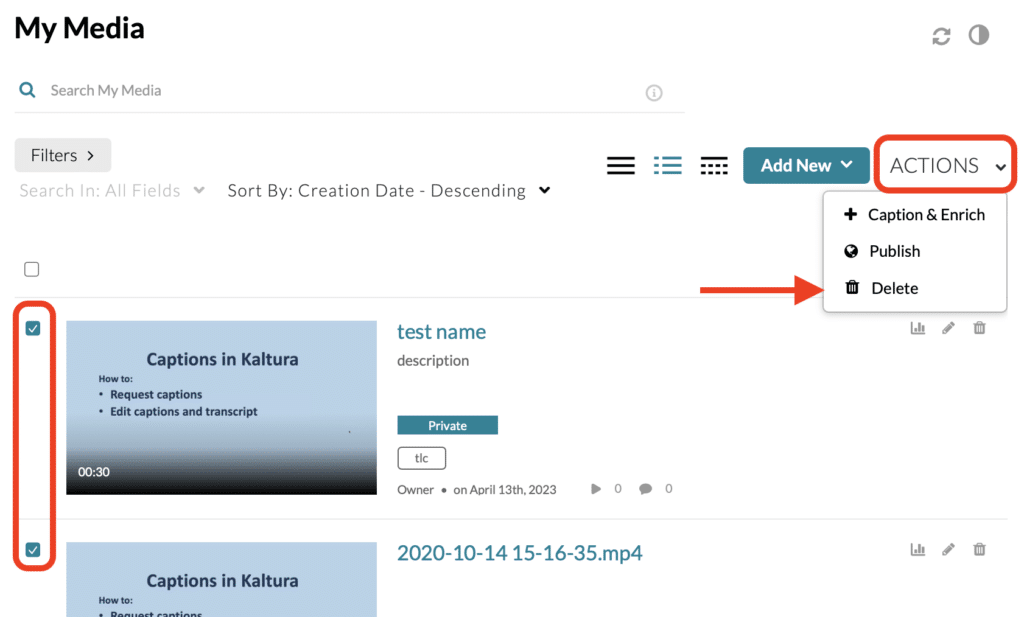Screen dimensions: 1024x617
Task: Uncheck the "test name" selection checkbox
Action: tap(33, 327)
